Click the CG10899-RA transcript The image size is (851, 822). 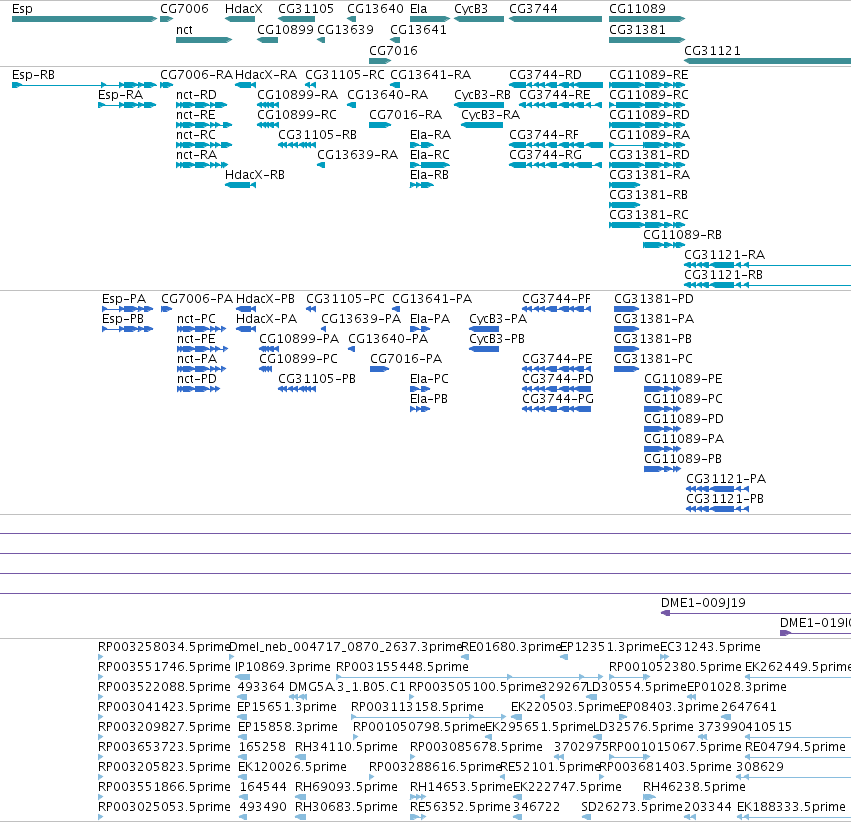(x=268, y=105)
